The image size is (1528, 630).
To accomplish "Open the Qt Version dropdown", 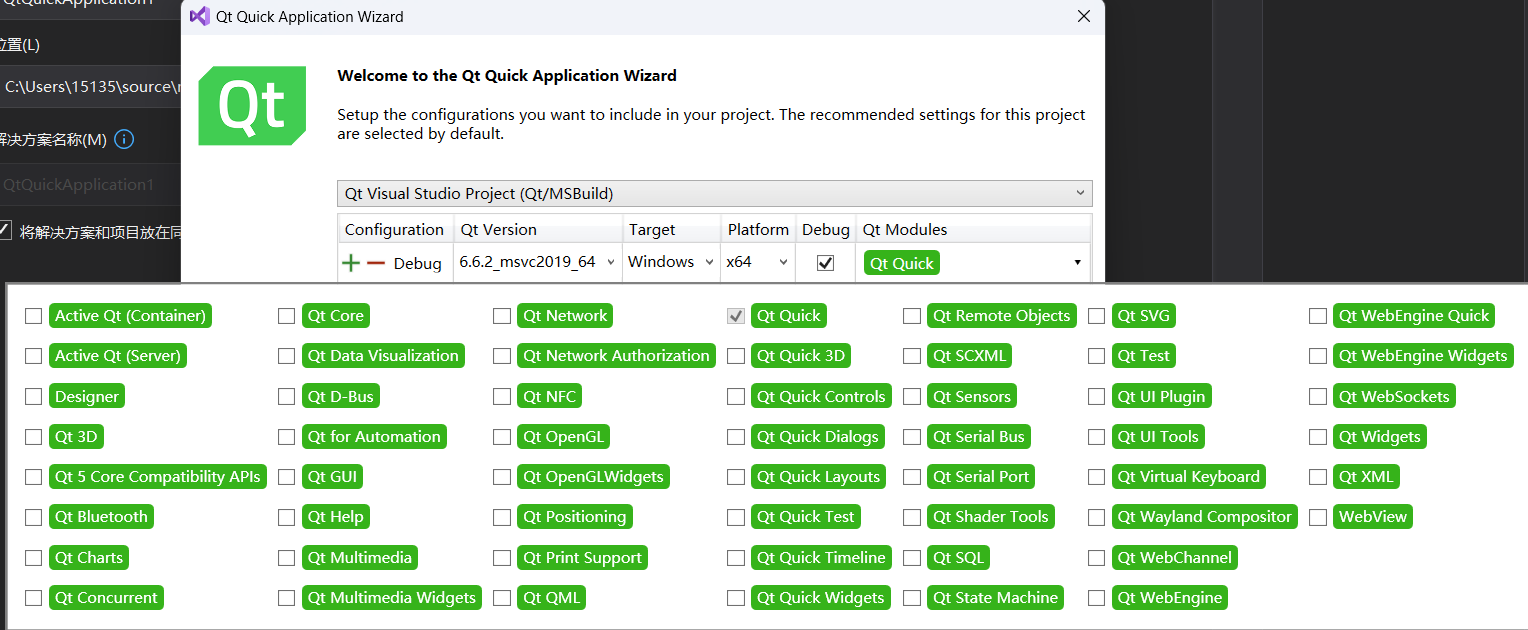I will pyautogui.click(x=538, y=262).
